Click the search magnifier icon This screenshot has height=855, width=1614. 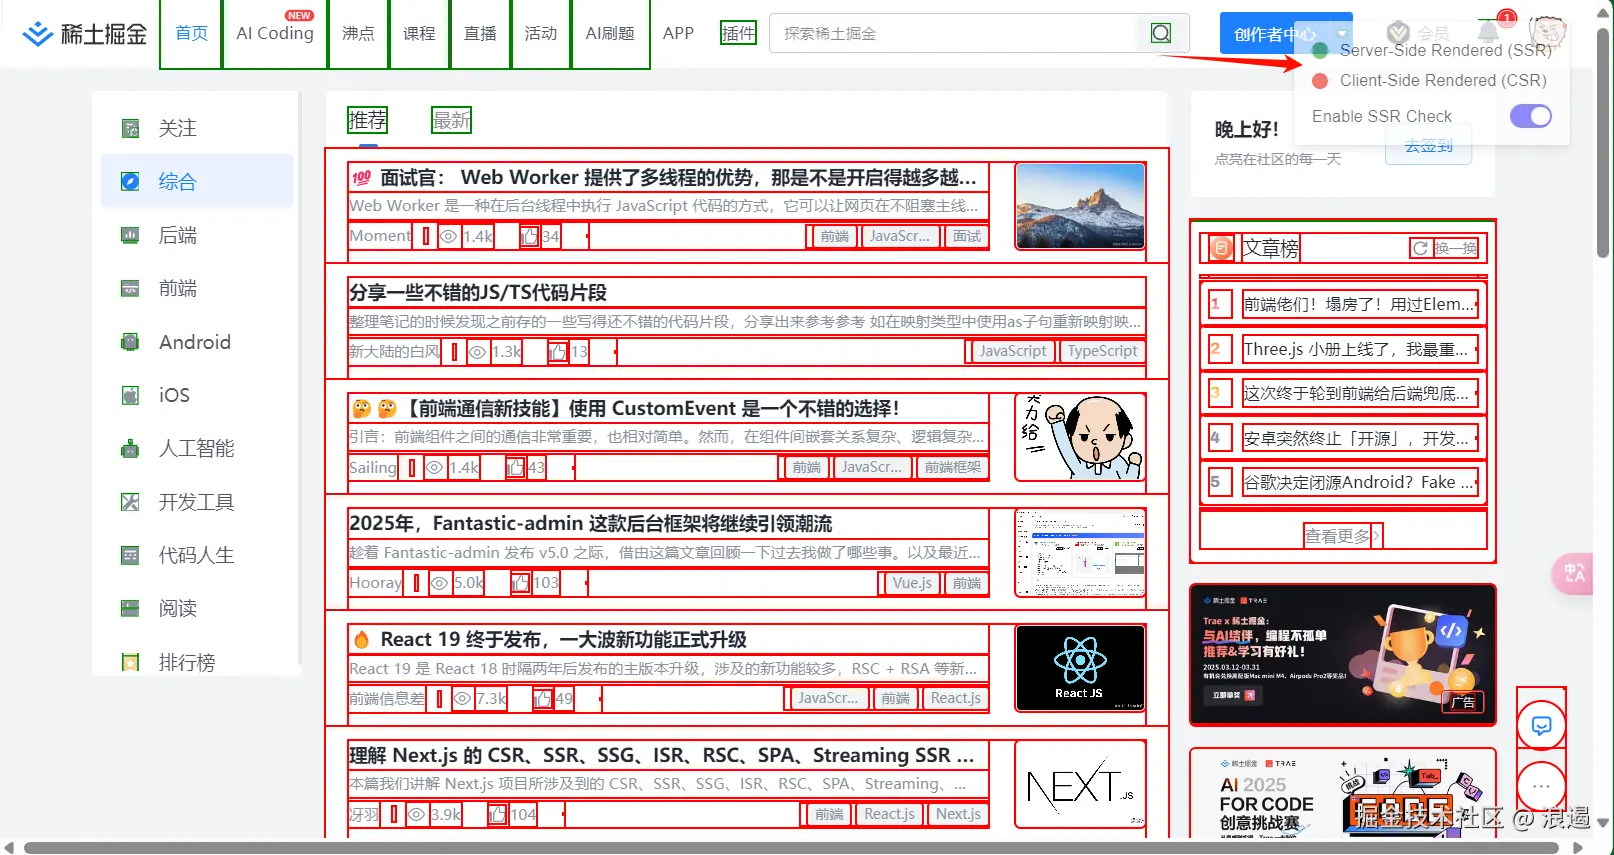click(x=1161, y=33)
